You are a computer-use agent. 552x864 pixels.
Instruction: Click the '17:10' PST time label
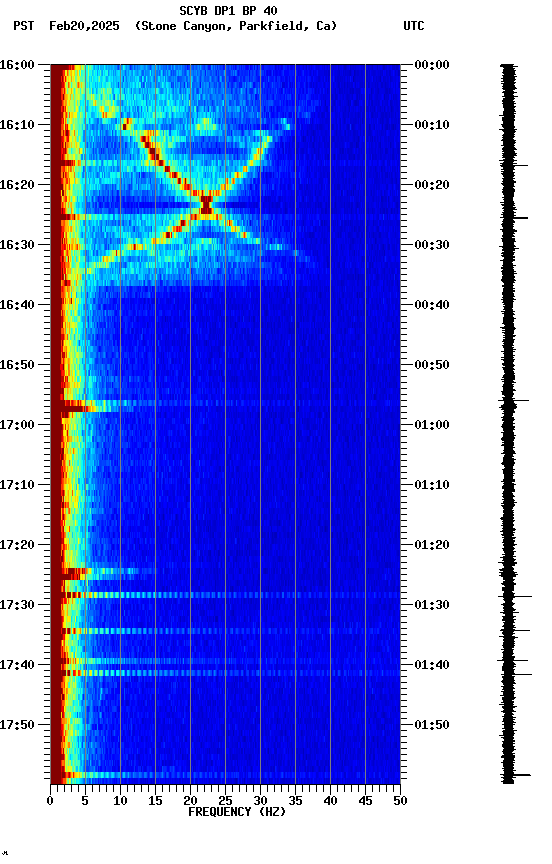click(x=17, y=485)
